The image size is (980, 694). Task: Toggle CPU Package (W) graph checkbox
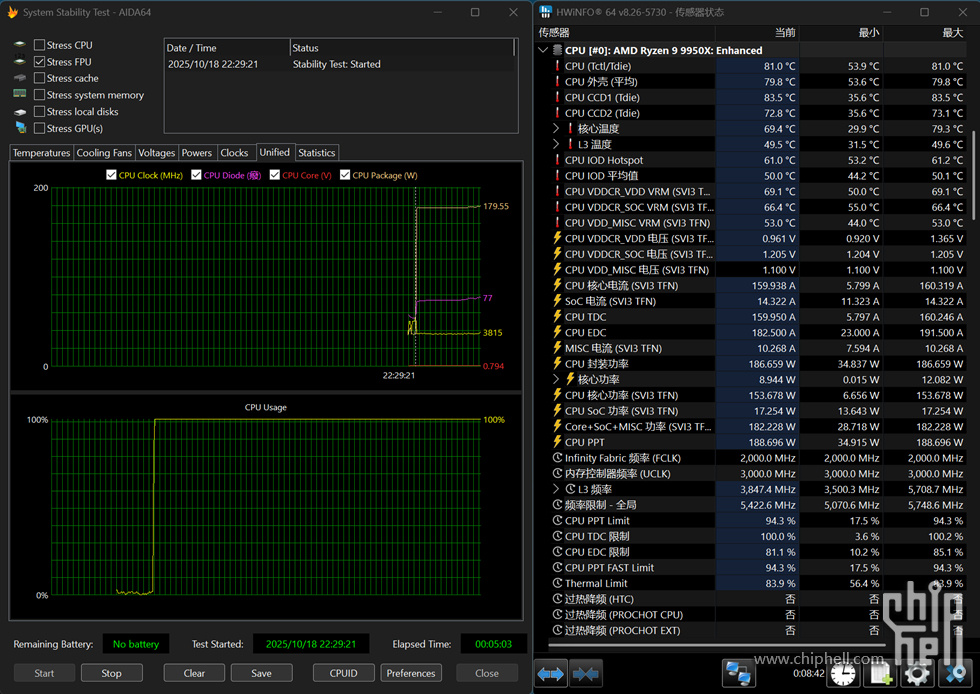[345, 175]
